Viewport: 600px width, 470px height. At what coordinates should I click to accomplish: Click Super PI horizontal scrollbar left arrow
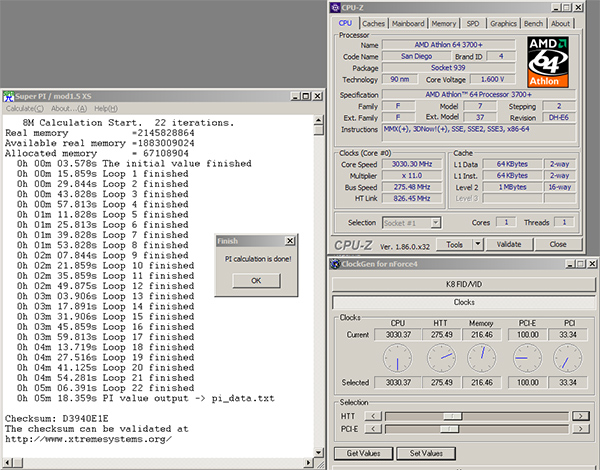click(x=8, y=463)
